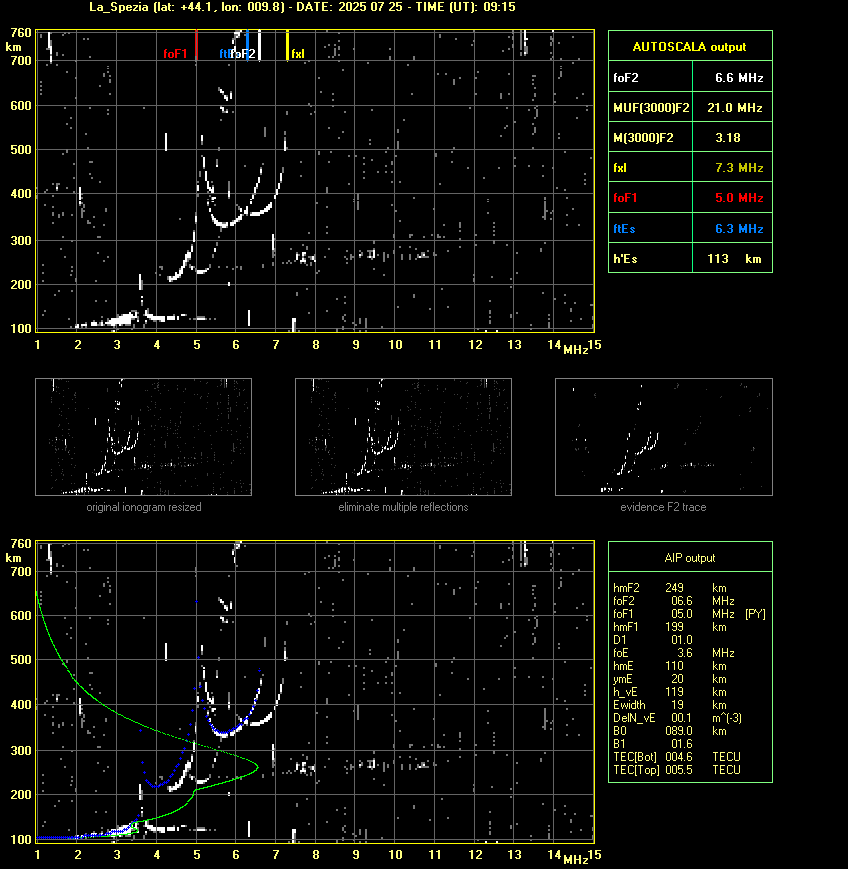This screenshot has width=848, height=869.
Task: Select the AUTOSCALA output heading
Action: point(689,47)
